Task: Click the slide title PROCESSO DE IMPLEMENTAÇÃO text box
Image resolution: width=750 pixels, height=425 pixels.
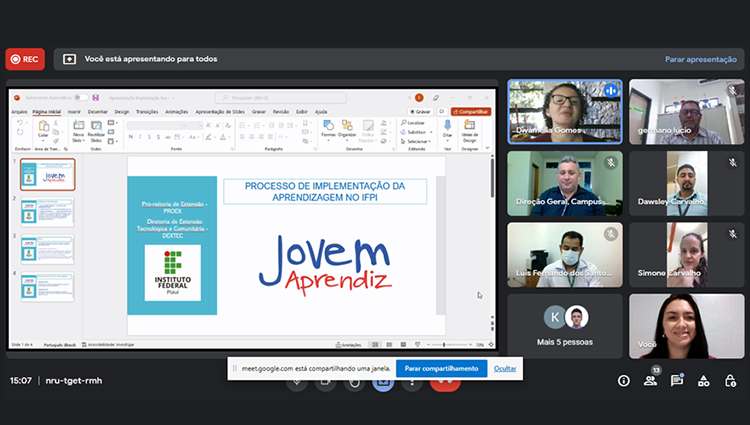Action: (x=325, y=192)
